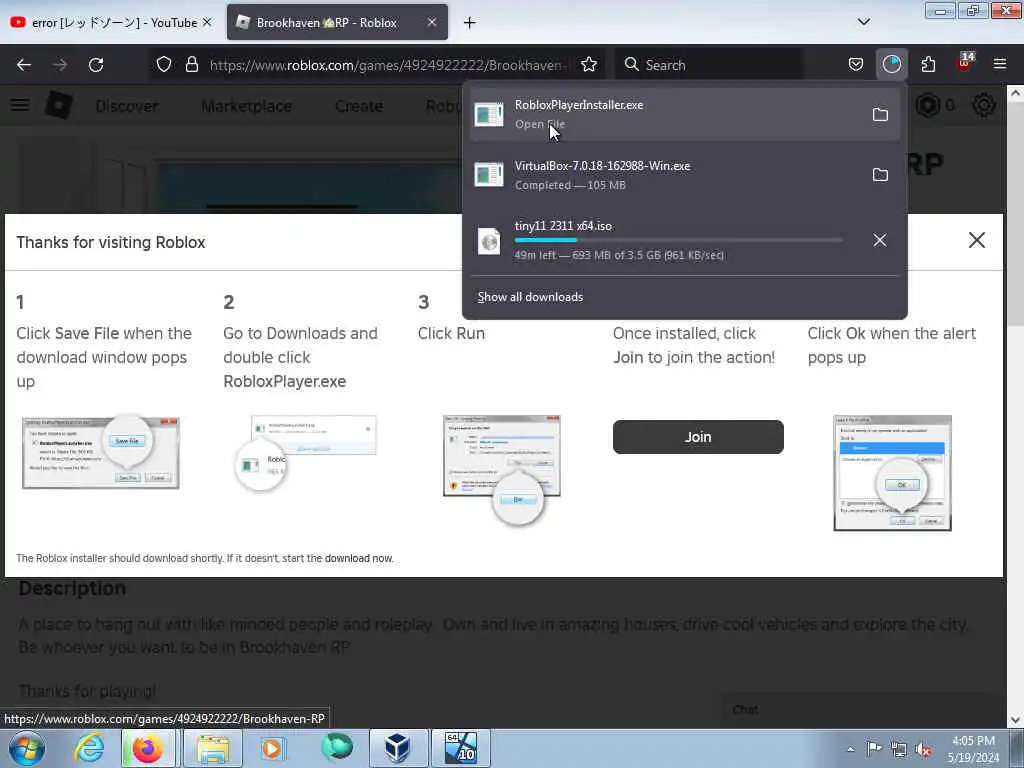Close the YouTube tab

(x=207, y=22)
